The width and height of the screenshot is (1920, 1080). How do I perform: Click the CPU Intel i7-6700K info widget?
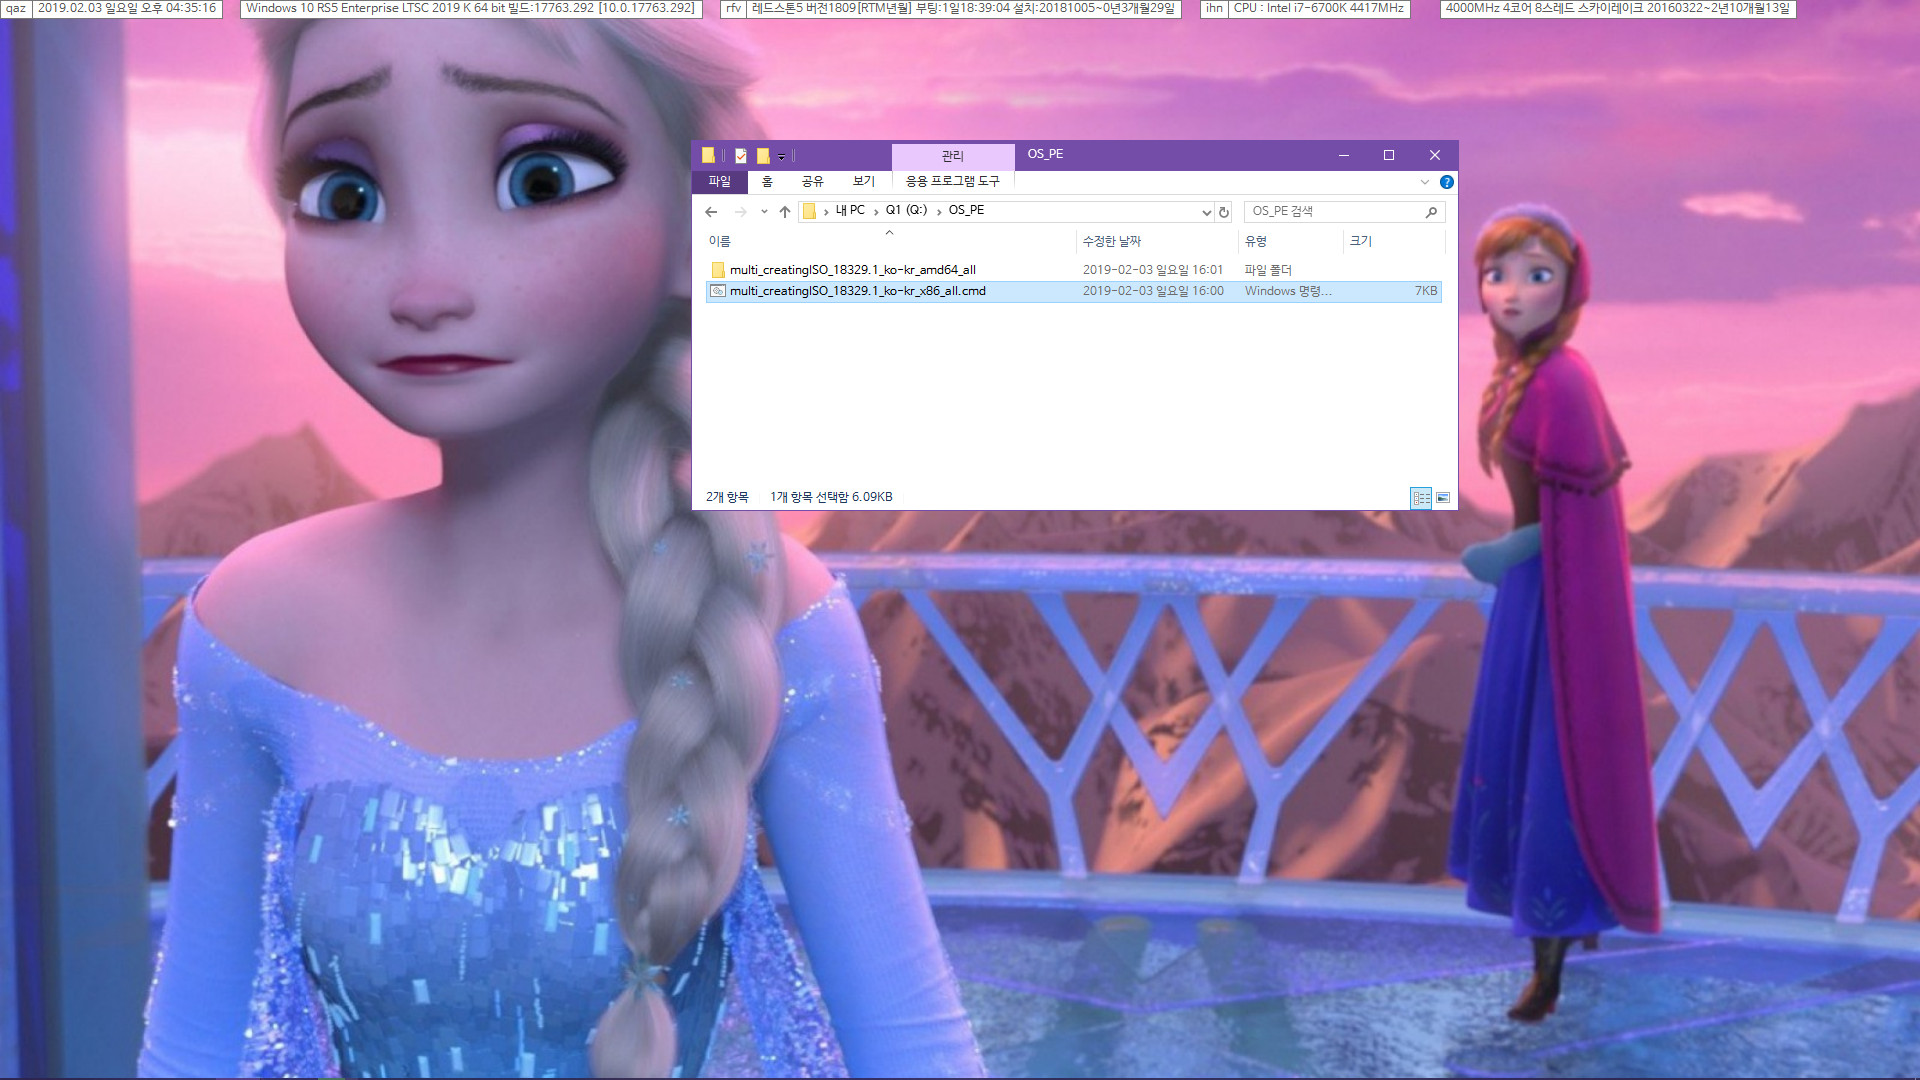1319,8
